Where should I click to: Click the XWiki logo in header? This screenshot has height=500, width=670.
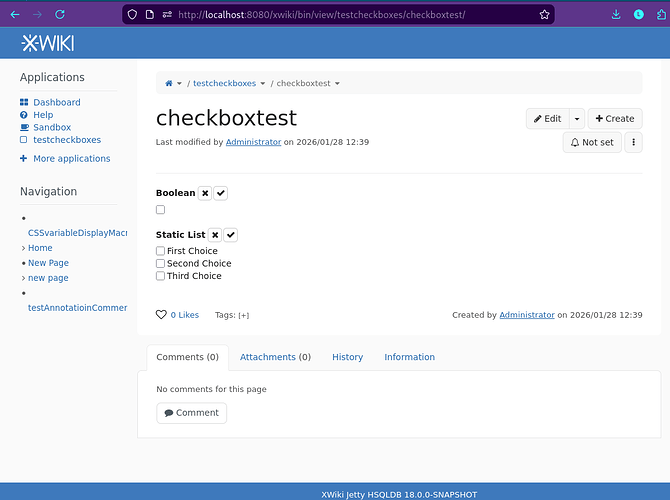coord(47,43)
